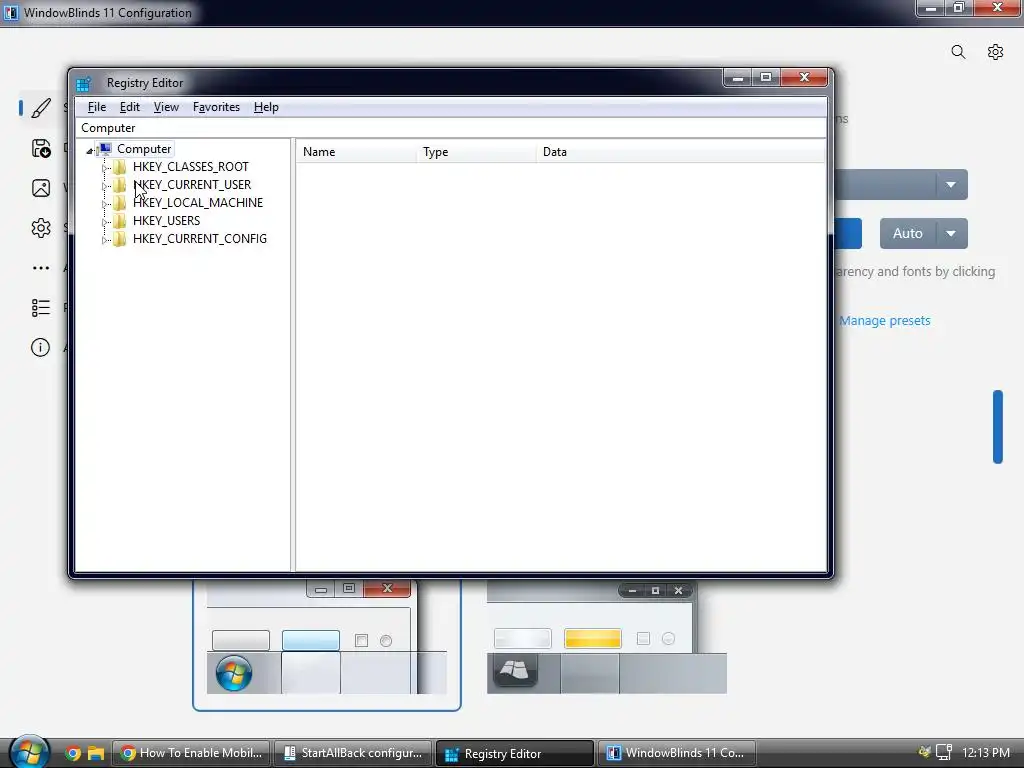This screenshot has width=1024, height=768.
Task: Click the Data column header
Action: 680,152
